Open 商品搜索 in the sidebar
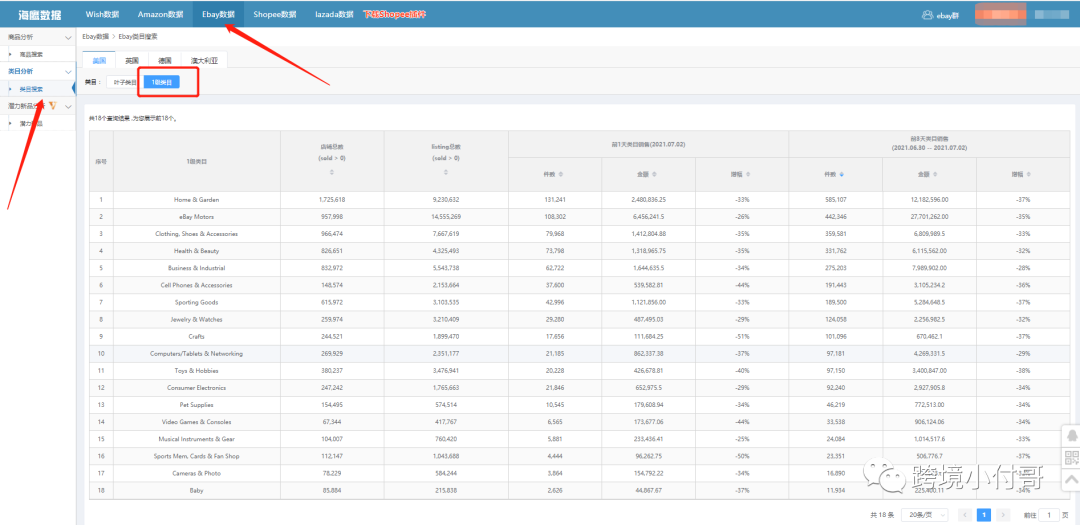Image resolution: width=1080 pixels, height=525 pixels. tap(32, 54)
